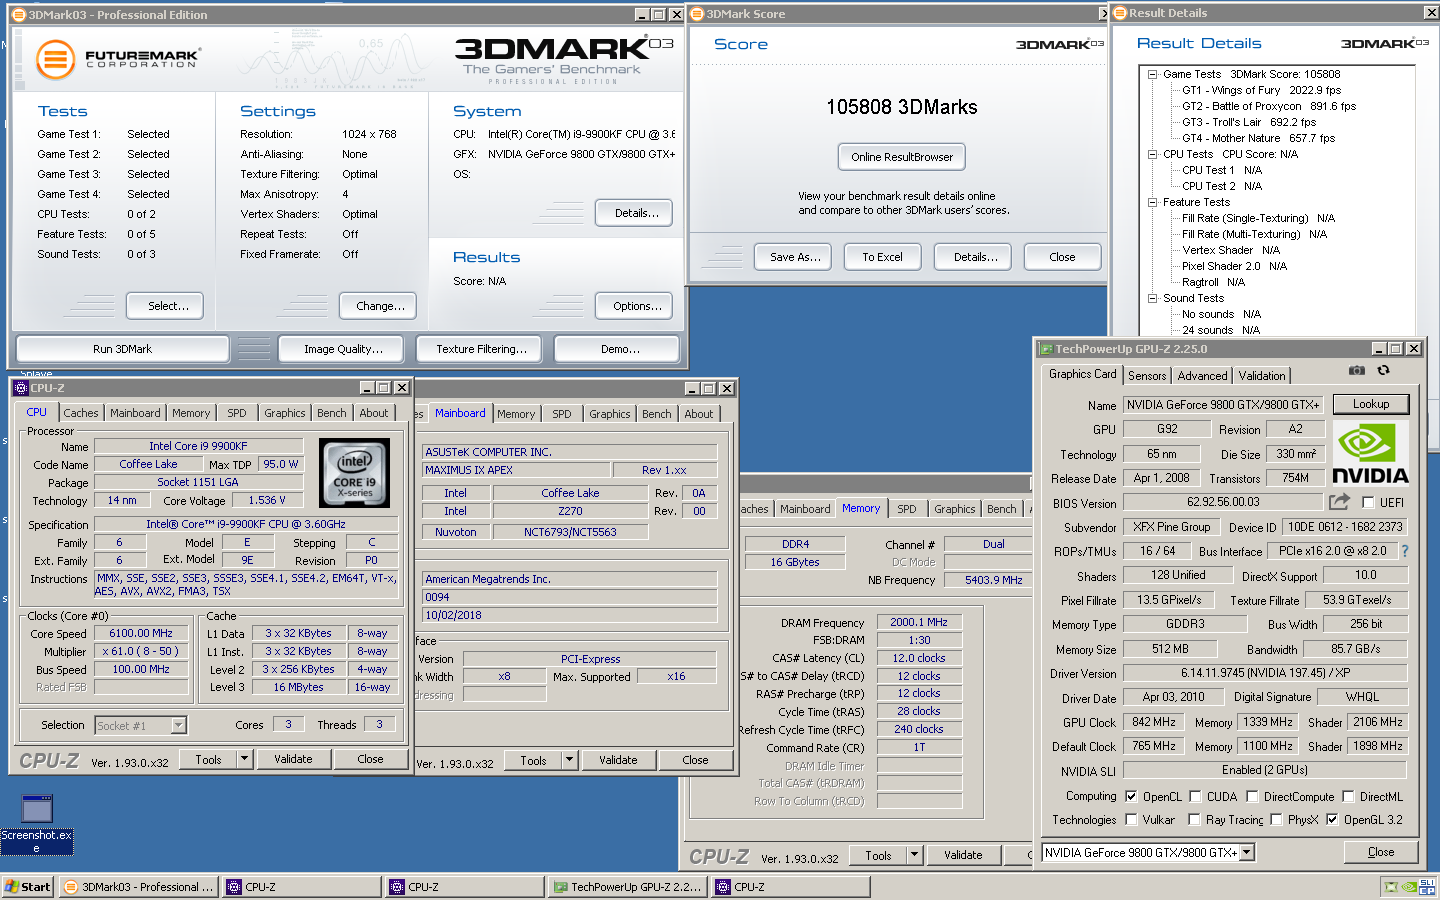
Task: Switch to the Sensors tab in GPU-Z
Action: click(x=1147, y=375)
